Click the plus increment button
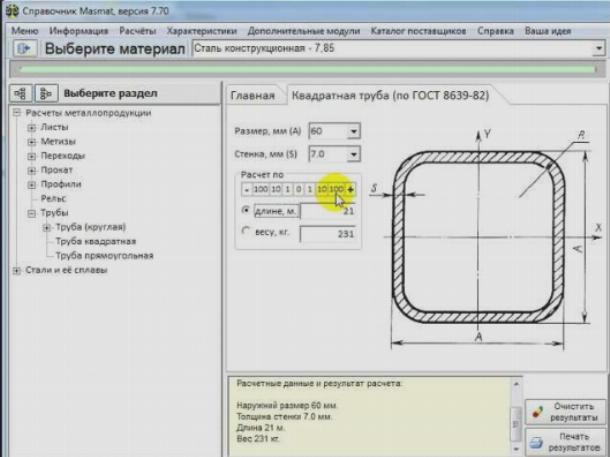The height and width of the screenshot is (457, 610). click(x=350, y=189)
